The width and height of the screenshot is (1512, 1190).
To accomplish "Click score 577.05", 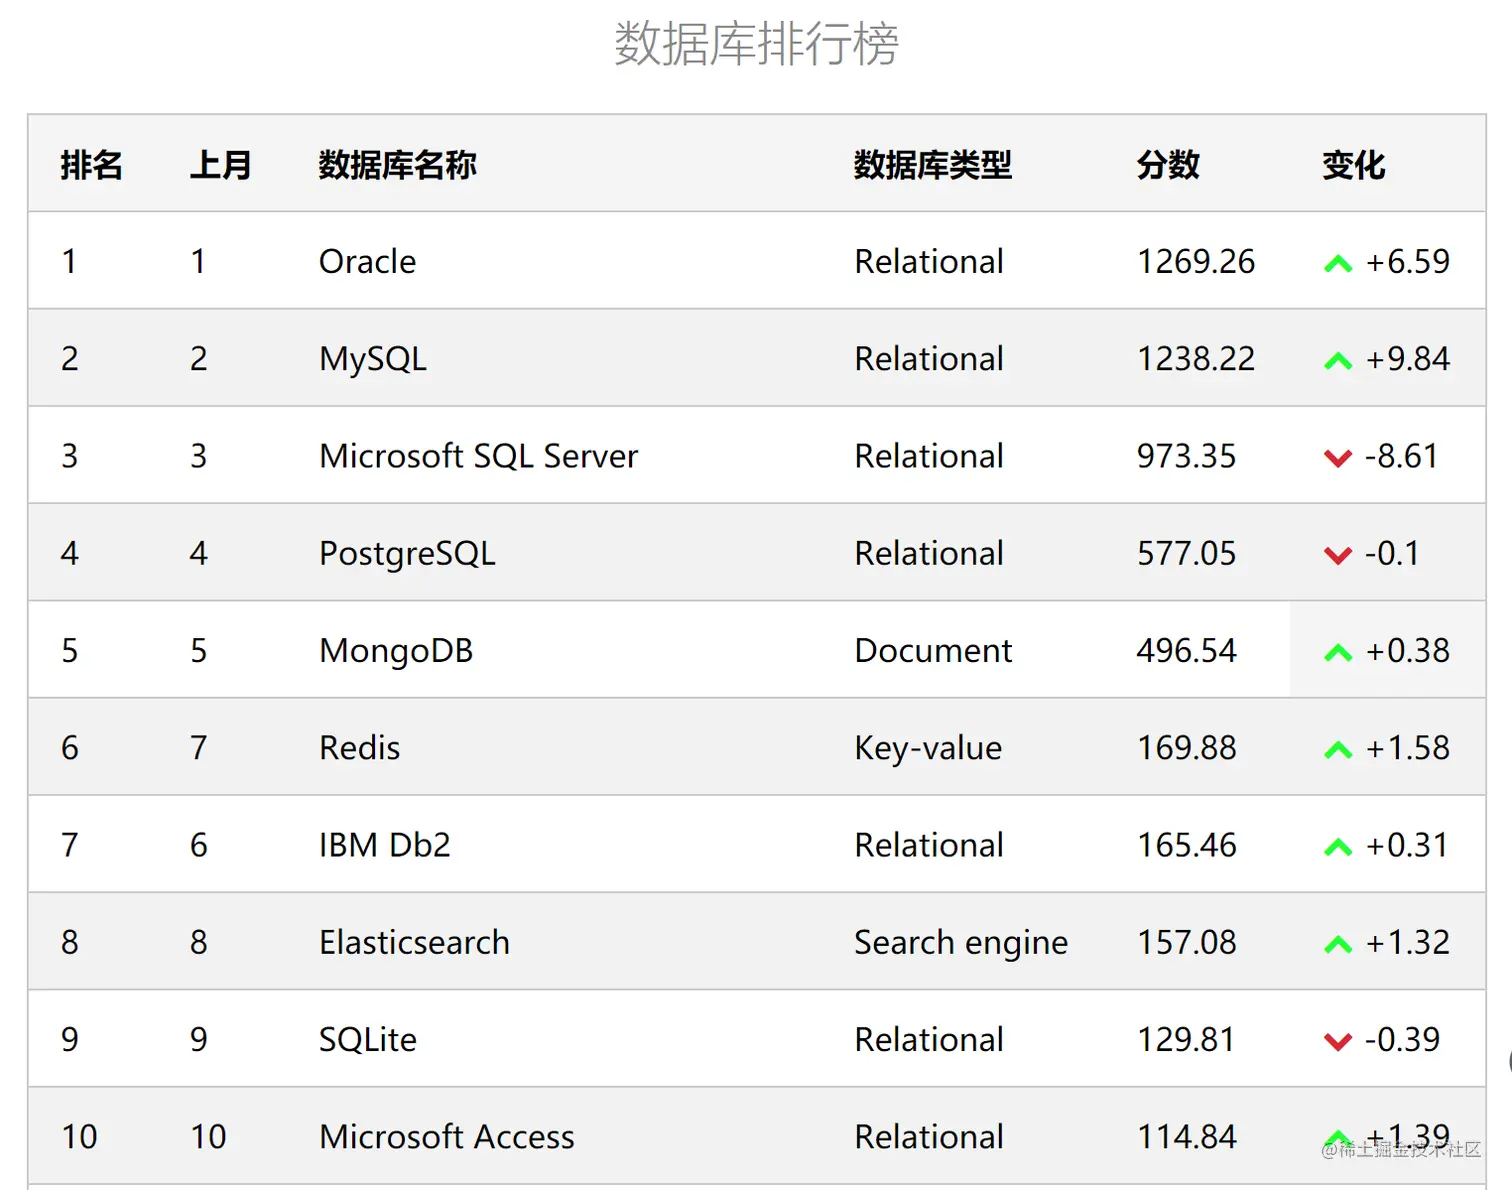I will 1186,553.
